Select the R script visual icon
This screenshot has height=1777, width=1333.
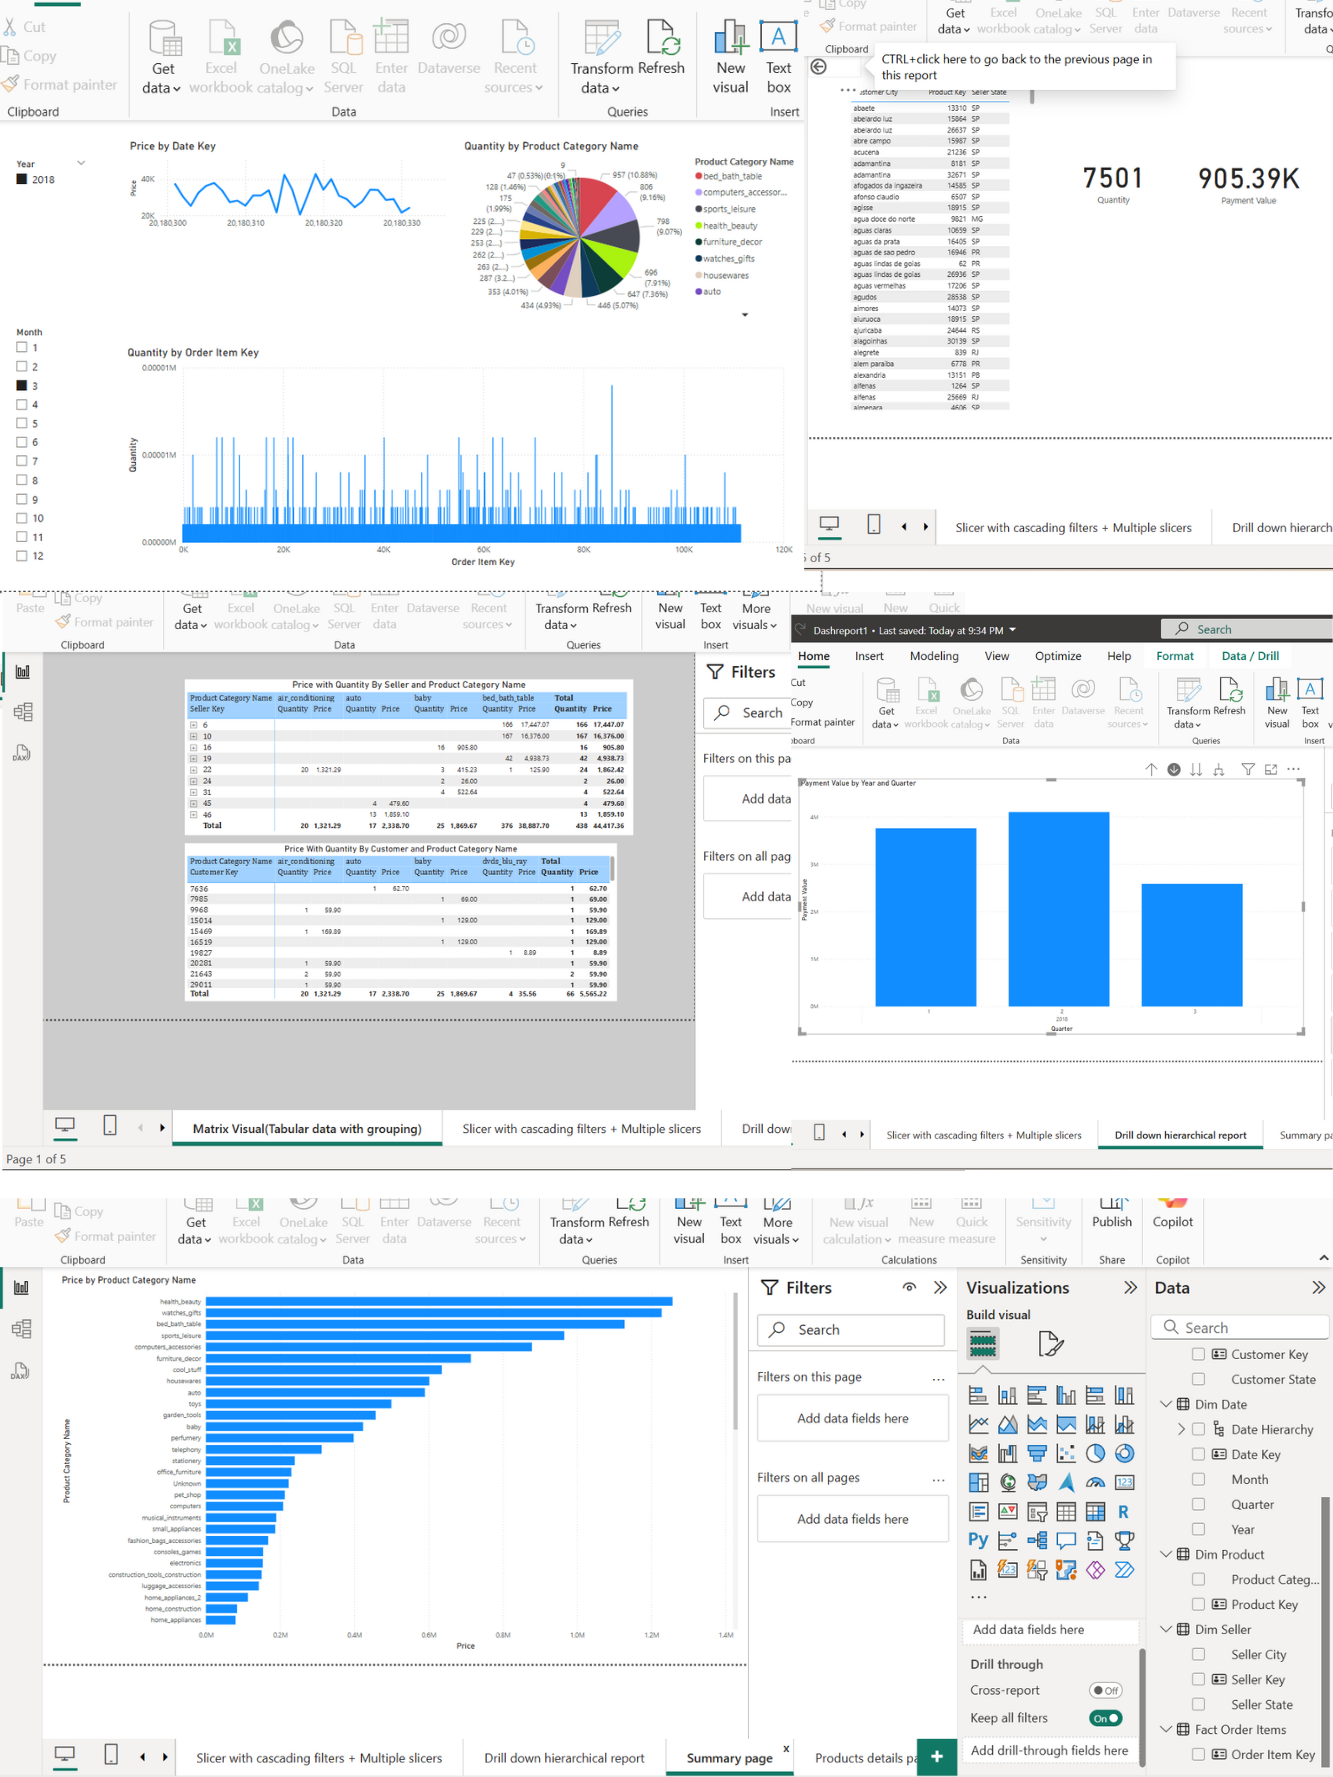click(x=1124, y=1511)
